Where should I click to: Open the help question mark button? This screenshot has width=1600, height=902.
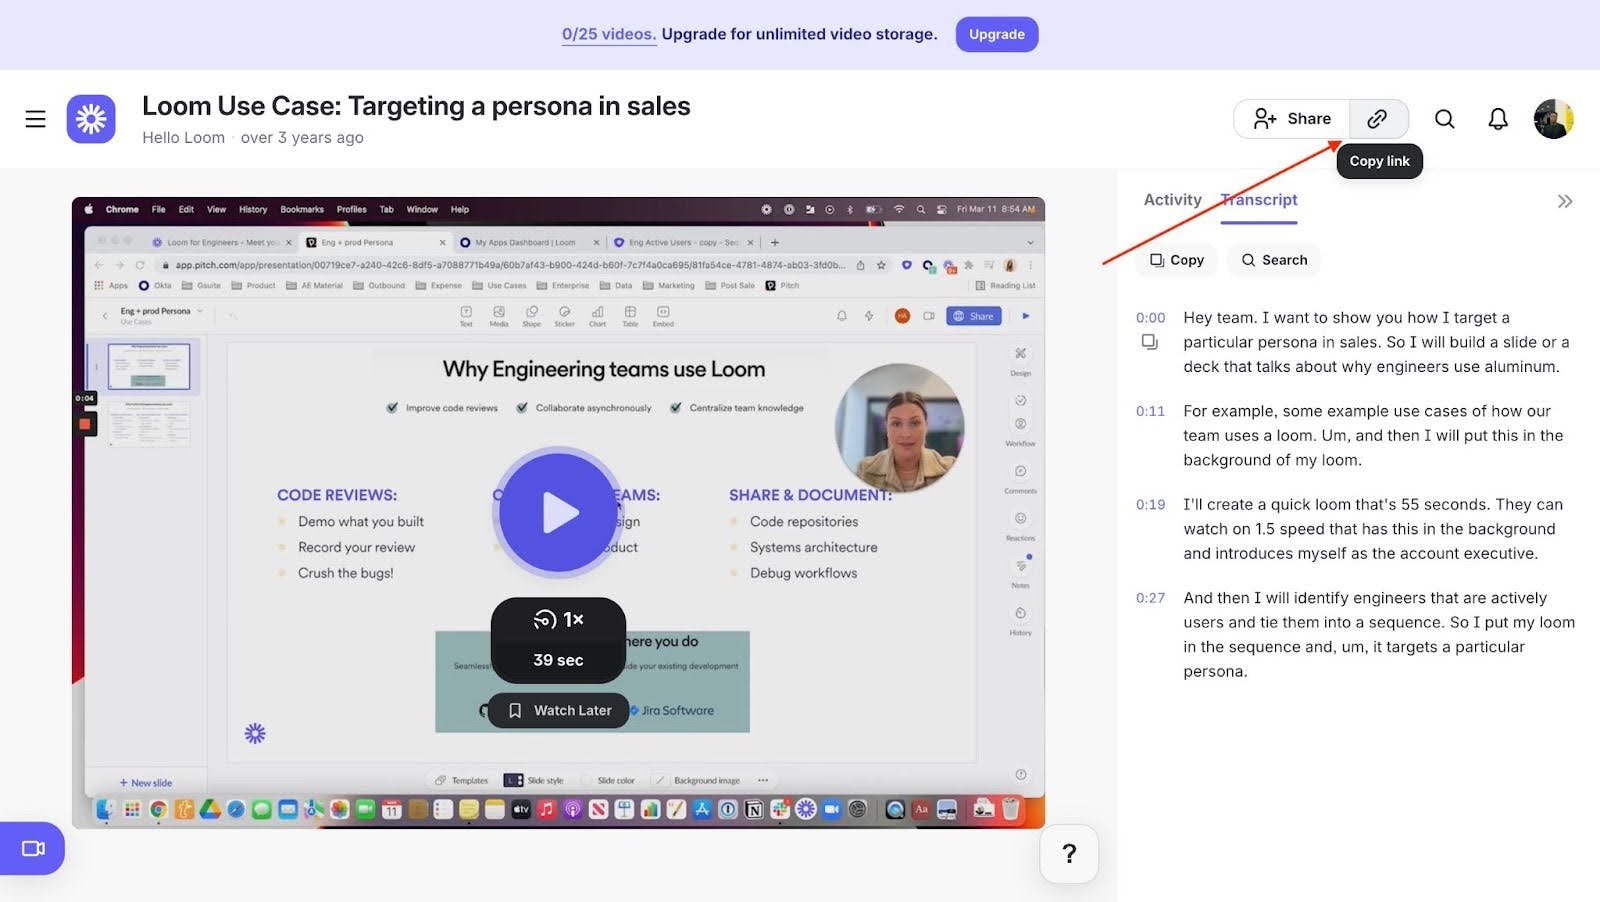1069,853
